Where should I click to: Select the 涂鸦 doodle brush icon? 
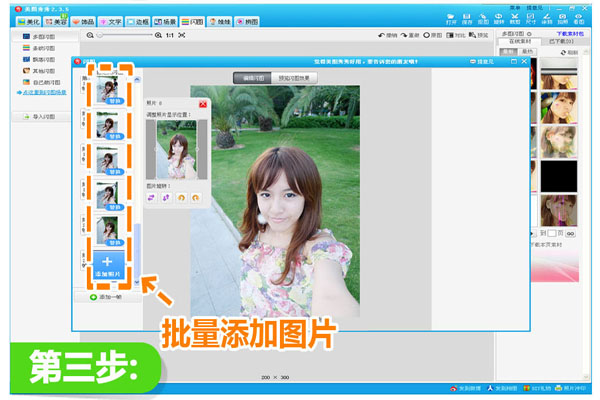(546, 19)
